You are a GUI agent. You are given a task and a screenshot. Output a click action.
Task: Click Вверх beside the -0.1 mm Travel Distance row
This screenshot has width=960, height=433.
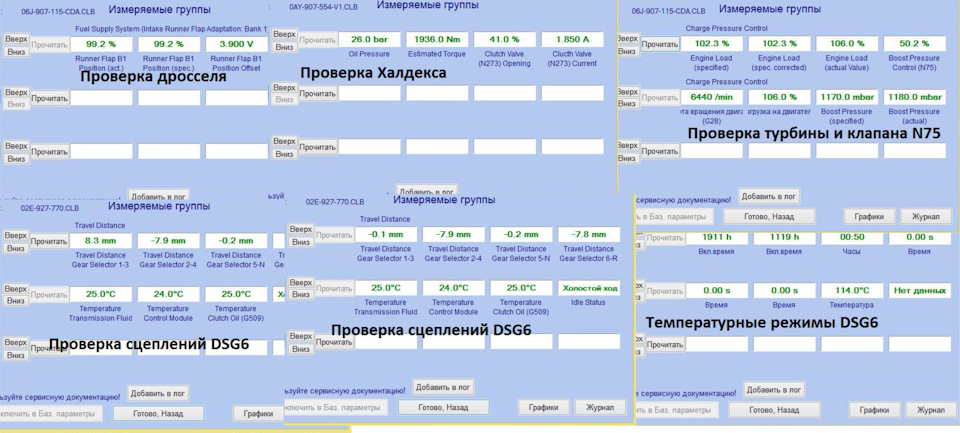[301, 230]
